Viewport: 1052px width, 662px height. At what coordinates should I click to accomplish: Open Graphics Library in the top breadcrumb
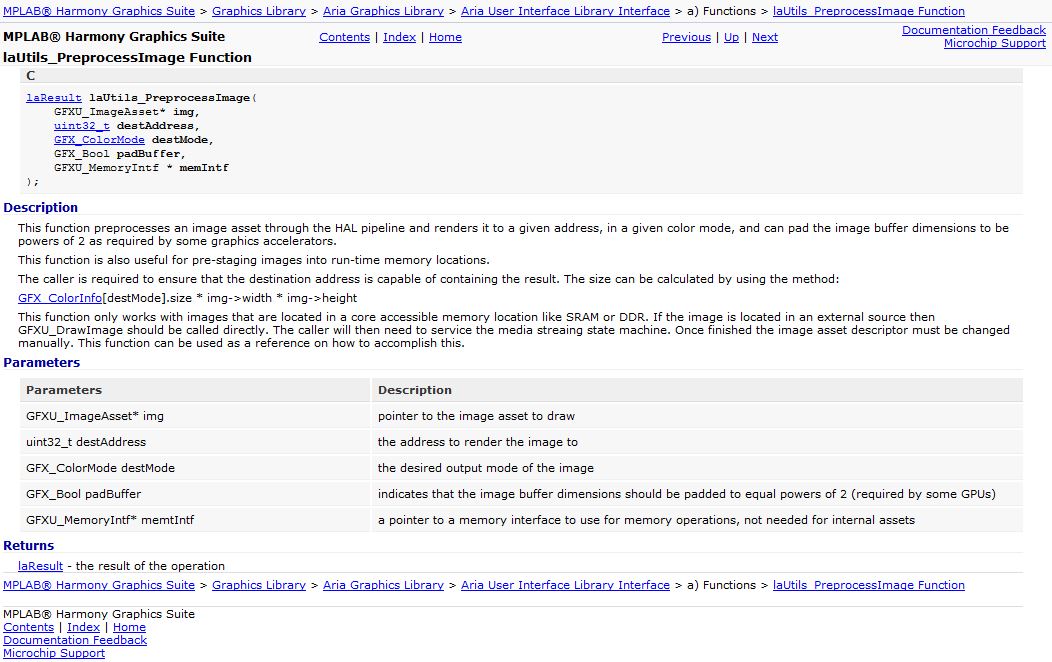click(x=259, y=11)
